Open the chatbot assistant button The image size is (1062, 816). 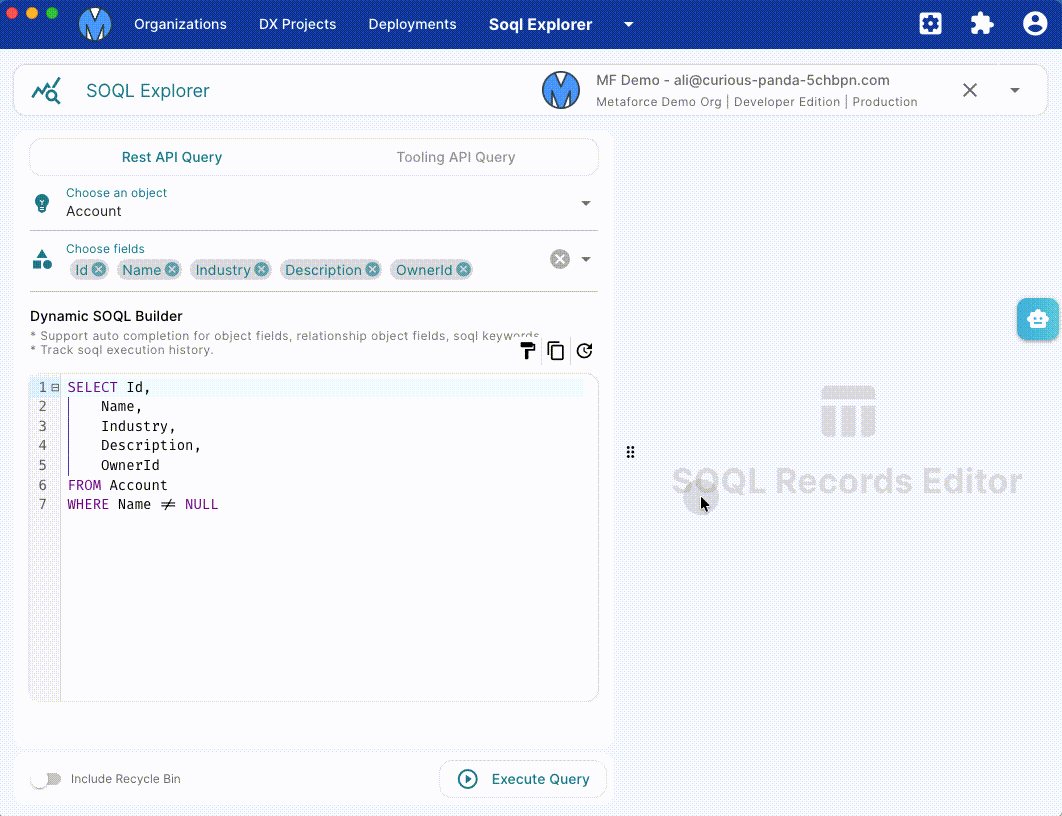pos(1037,319)
